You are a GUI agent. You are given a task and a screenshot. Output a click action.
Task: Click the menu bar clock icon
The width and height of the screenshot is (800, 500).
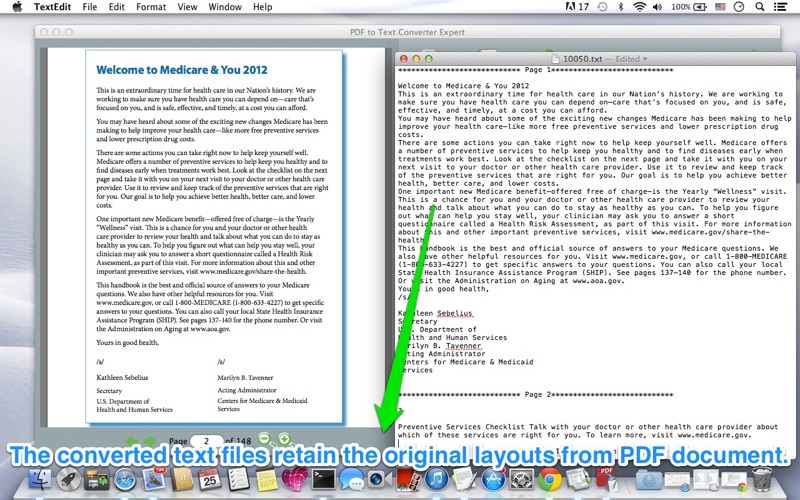[x=739, y=7]
